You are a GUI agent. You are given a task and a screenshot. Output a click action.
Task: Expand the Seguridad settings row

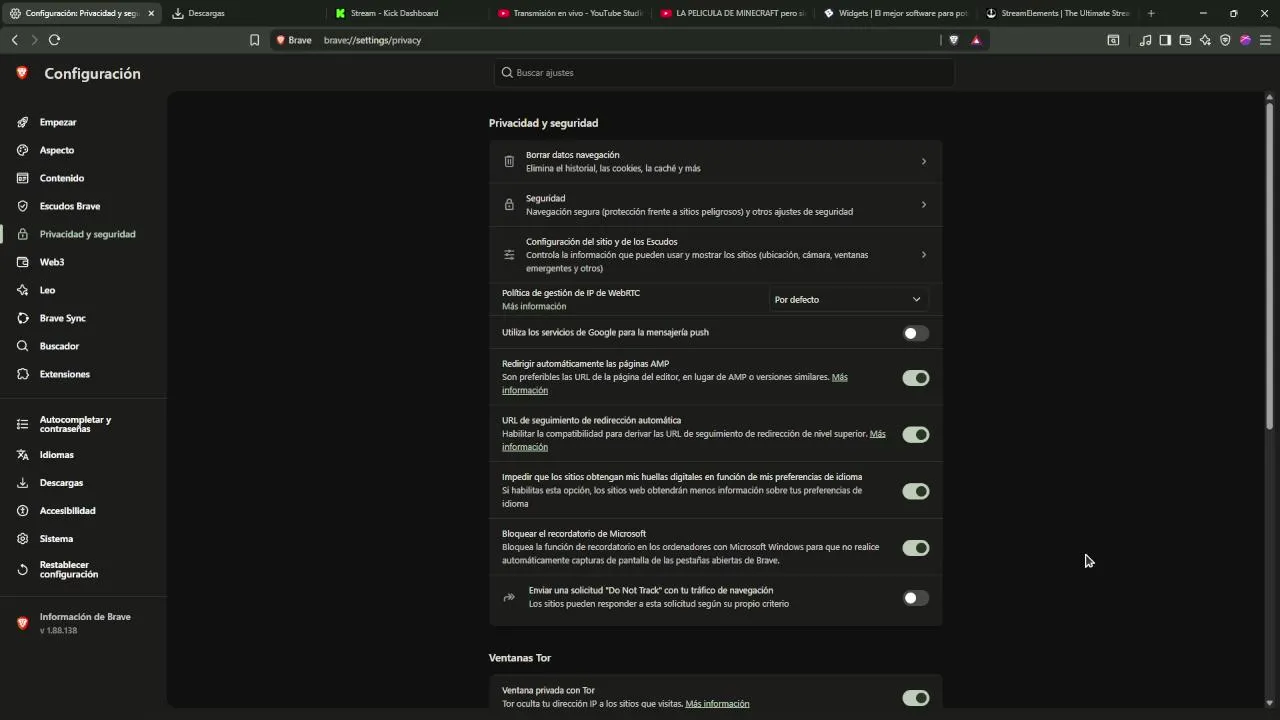click(x=715, y=205)
